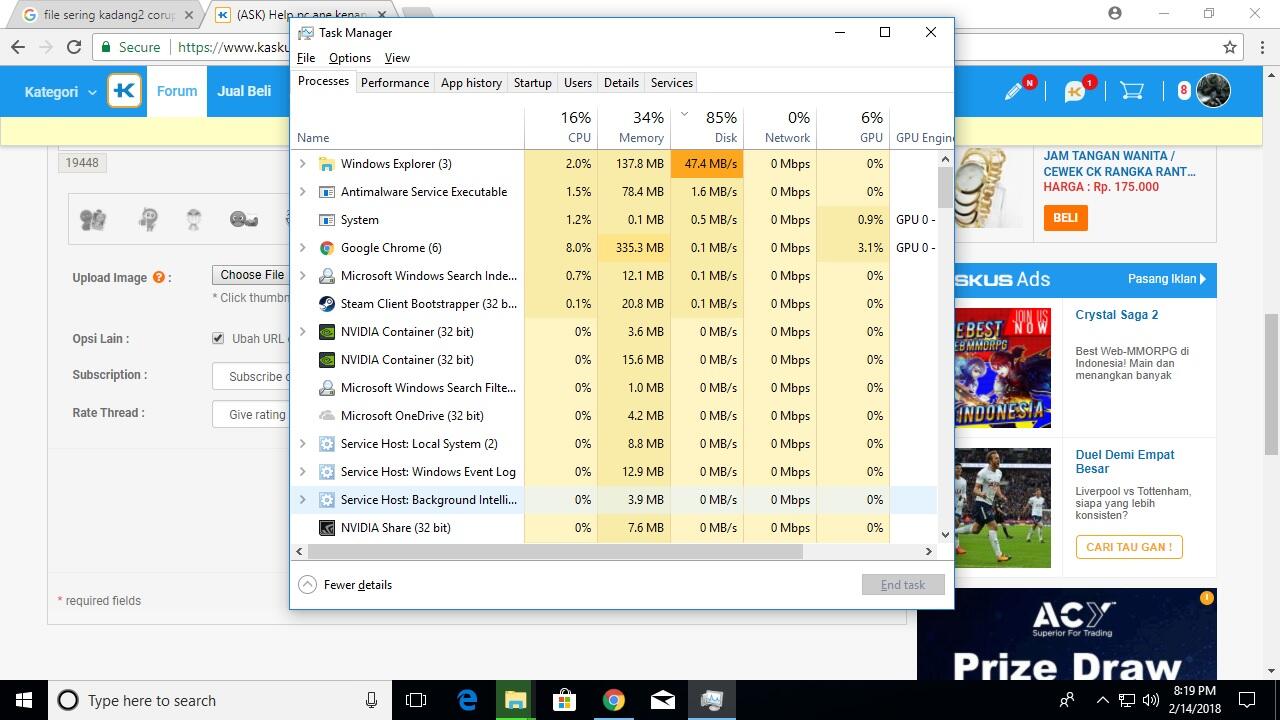Click the Microsoft Windows Search Indexer icon
This screenshot has height=720, width=1280.
[326, 276]
